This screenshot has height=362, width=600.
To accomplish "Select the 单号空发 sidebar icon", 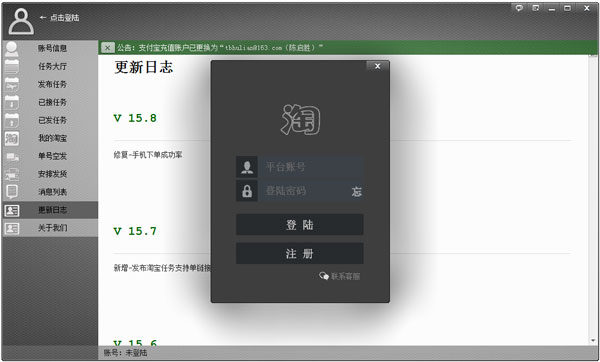I will click(12, 157).
